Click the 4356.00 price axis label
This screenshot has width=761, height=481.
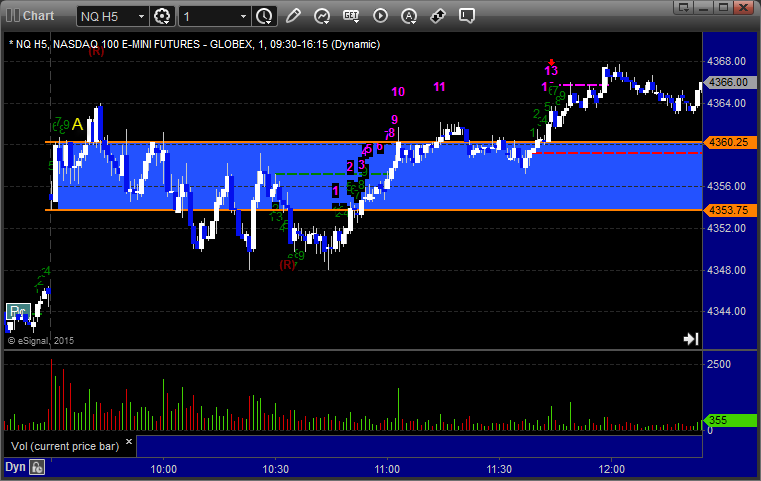(727, 186)
